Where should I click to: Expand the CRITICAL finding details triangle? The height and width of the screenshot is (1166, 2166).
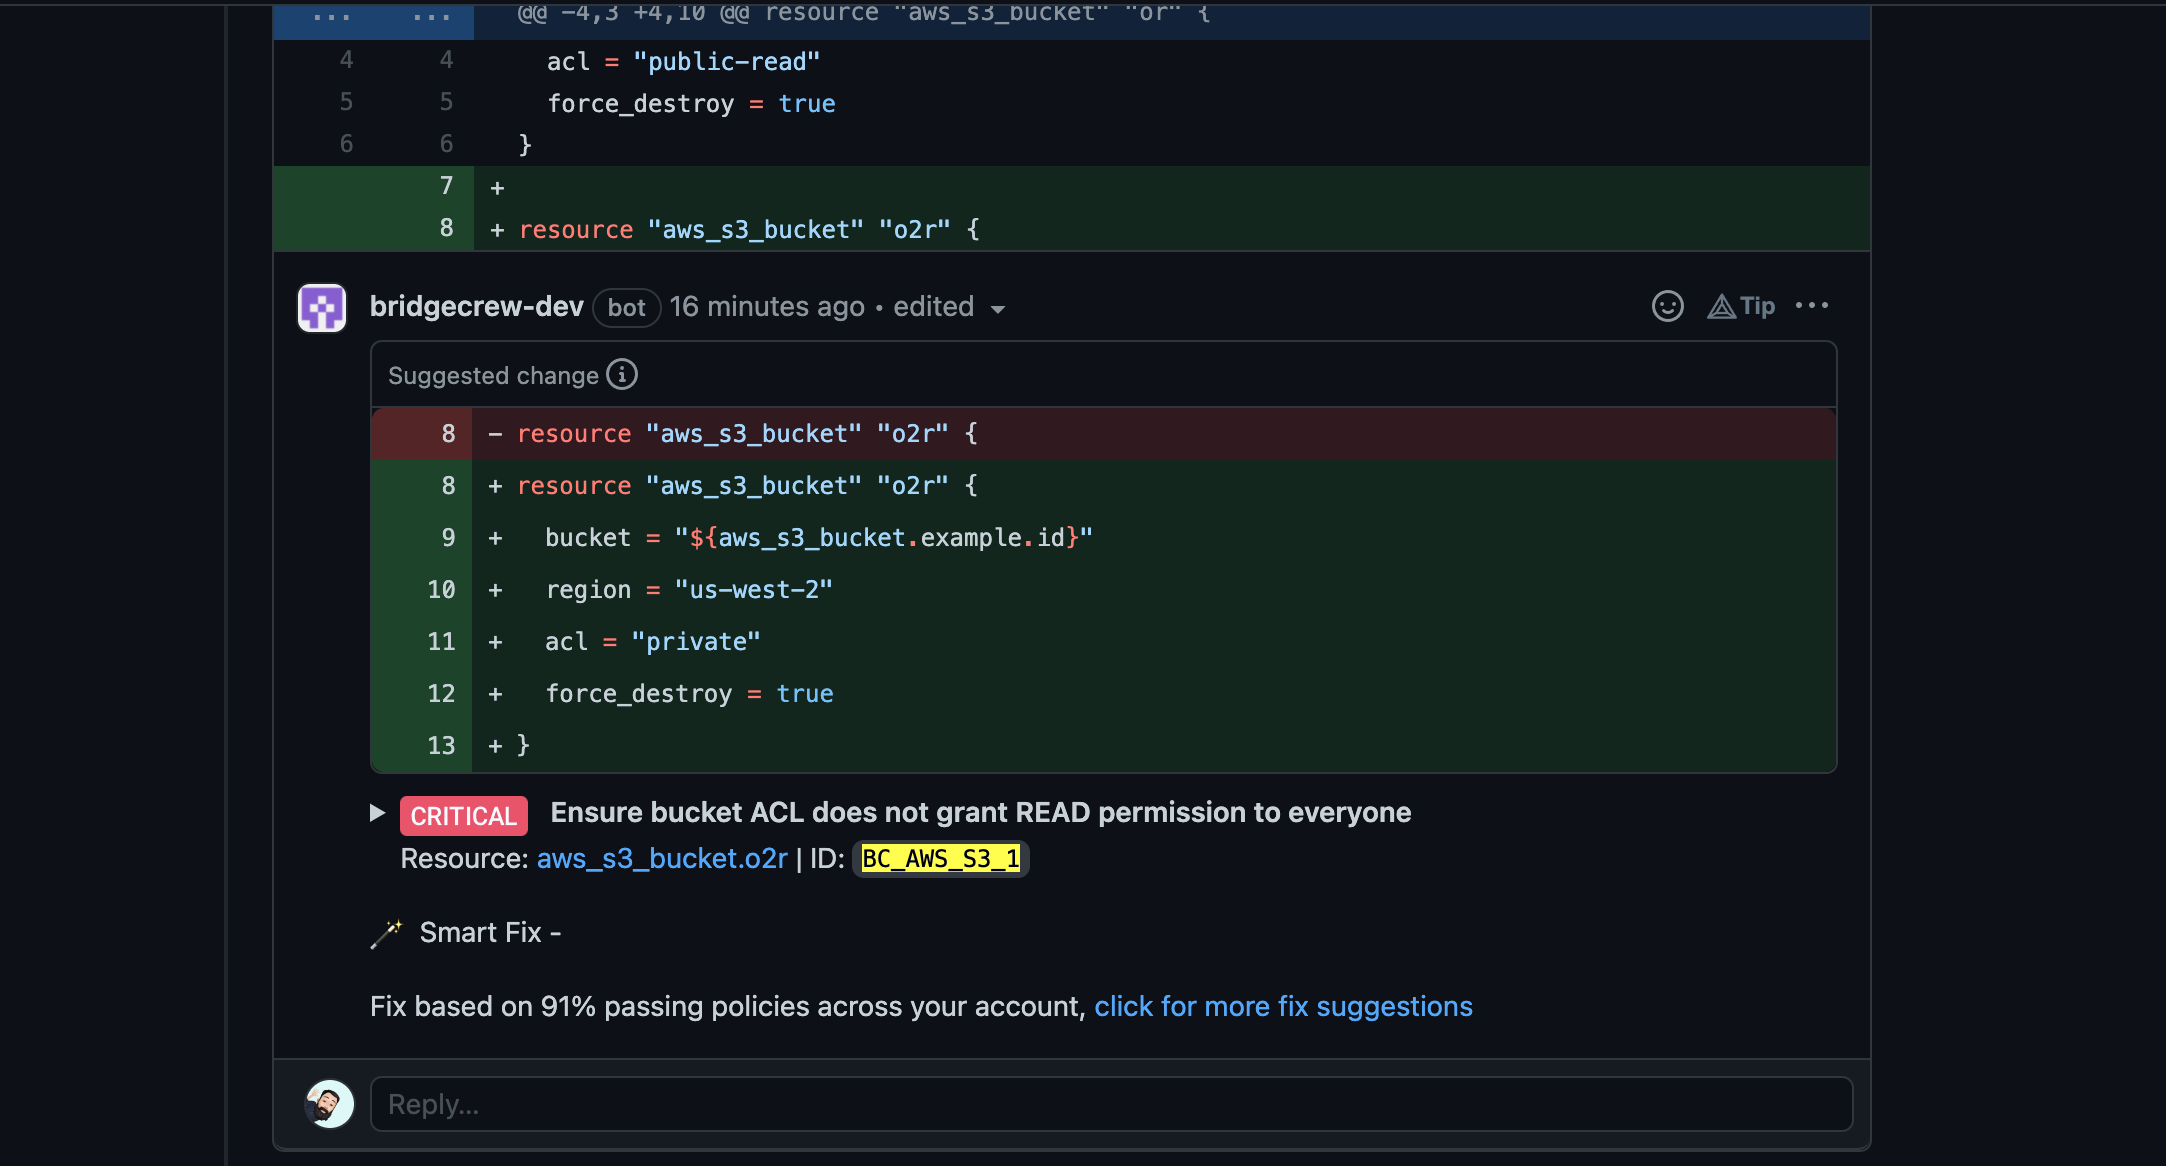[x=377, y=813]
